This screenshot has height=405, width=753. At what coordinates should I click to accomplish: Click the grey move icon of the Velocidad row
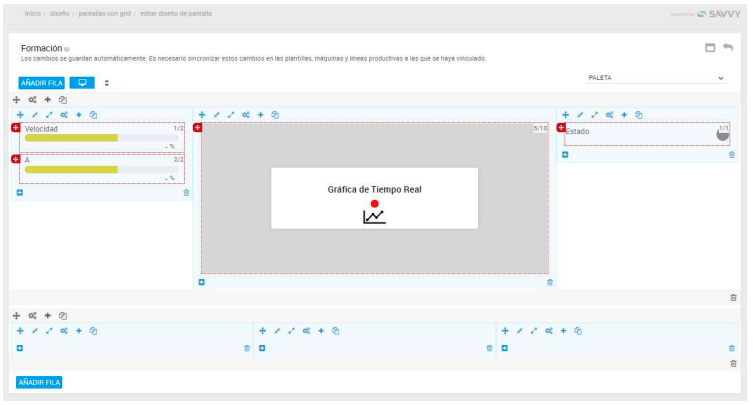16,100
